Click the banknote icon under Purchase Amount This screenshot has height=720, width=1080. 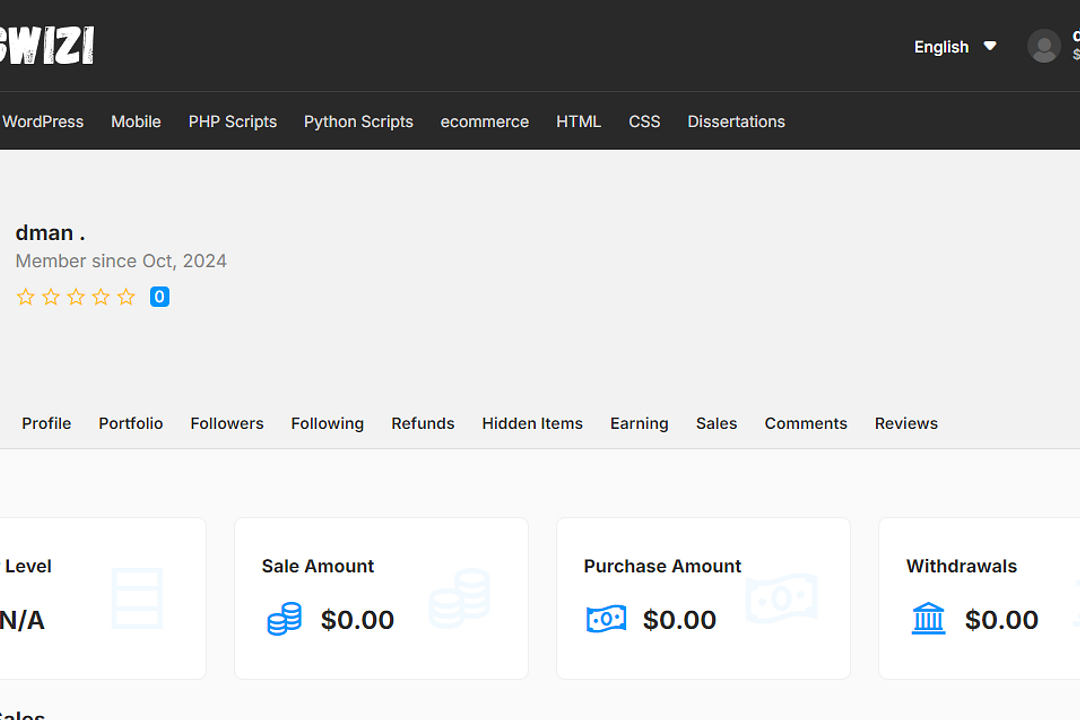606,619
